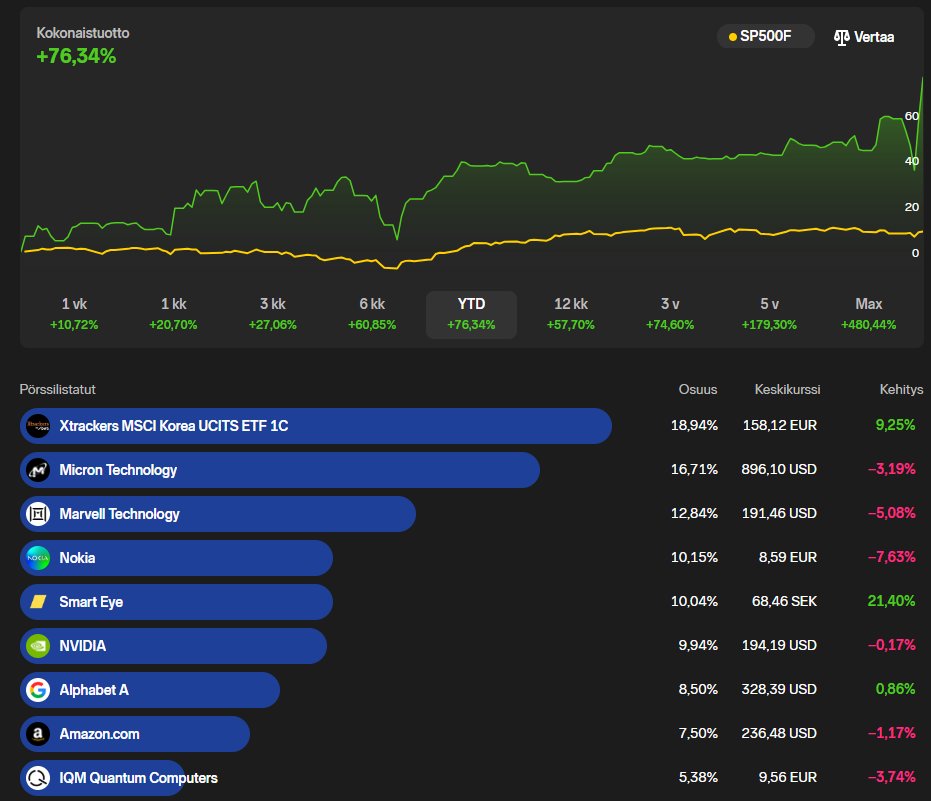Click the green portfolio line's final peak
The image size is (931, 801).
coord(922,79)
